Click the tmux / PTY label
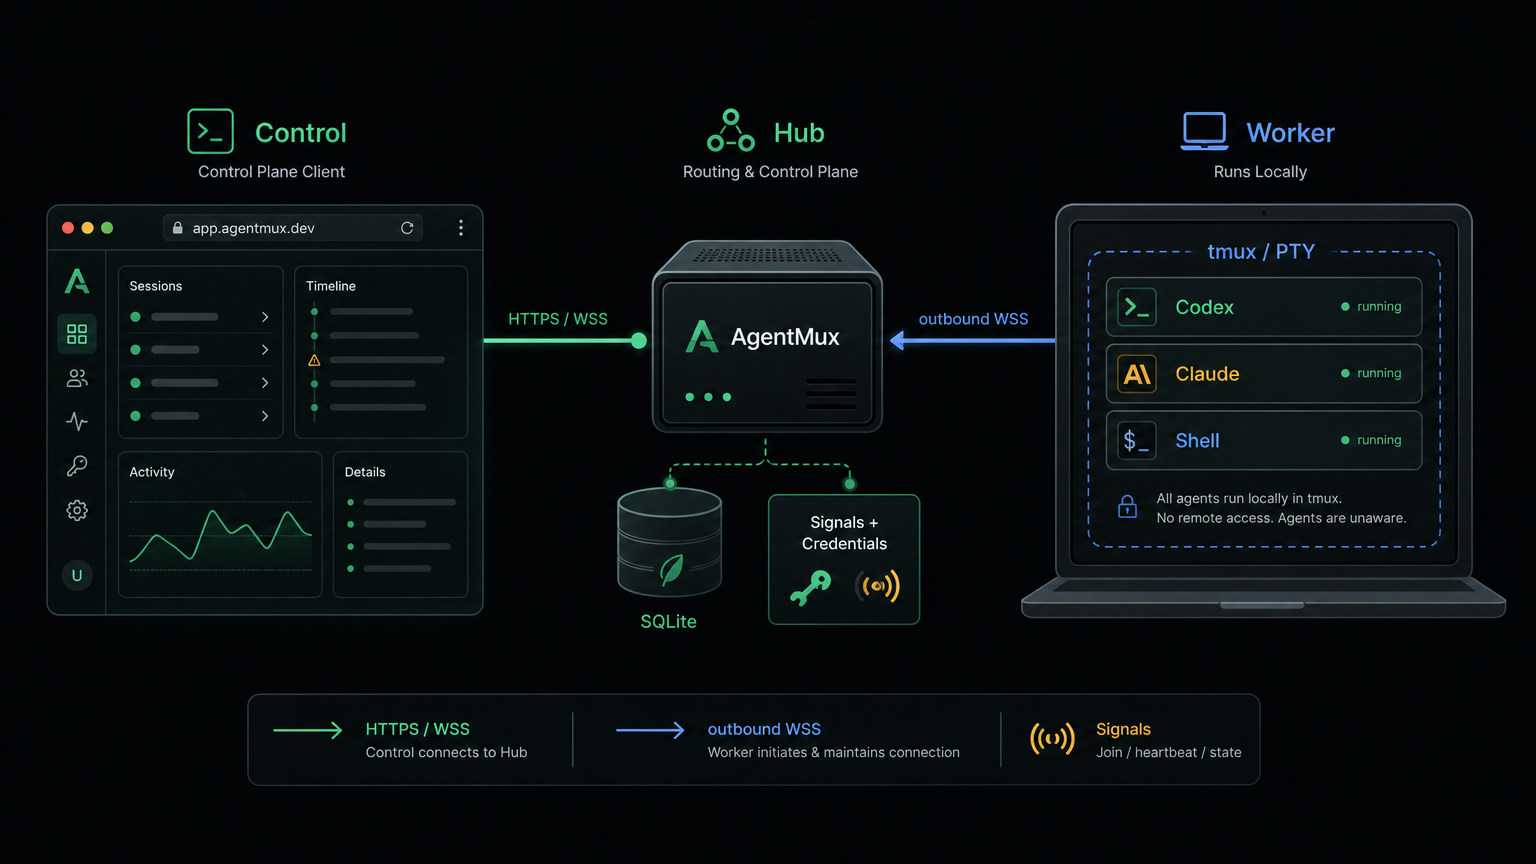Image resolution: width=1536 pixels, height=864 pixels. pyautogui.click(x=1261, y=252)
